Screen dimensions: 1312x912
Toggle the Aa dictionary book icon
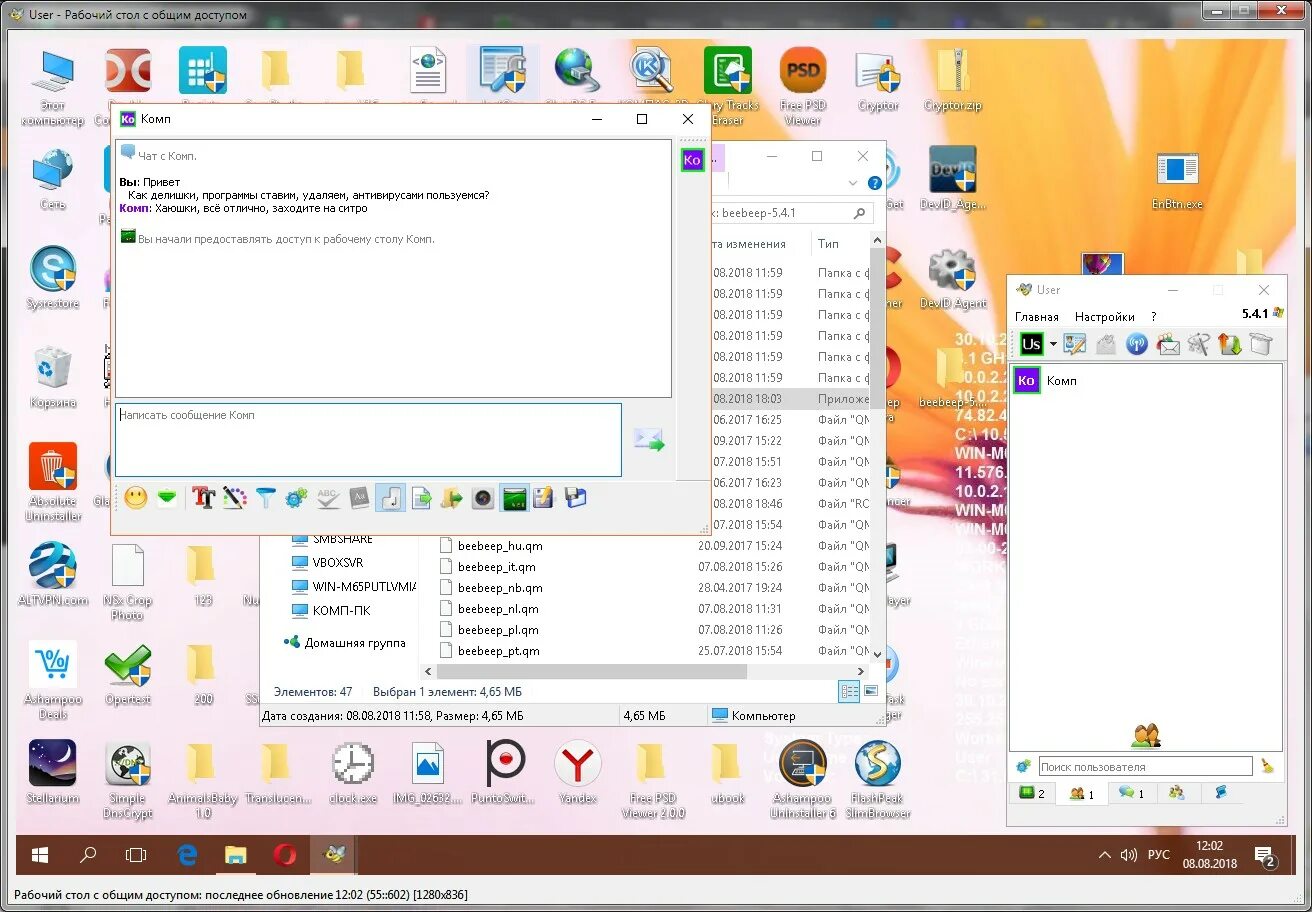click(x=359, y=497)
